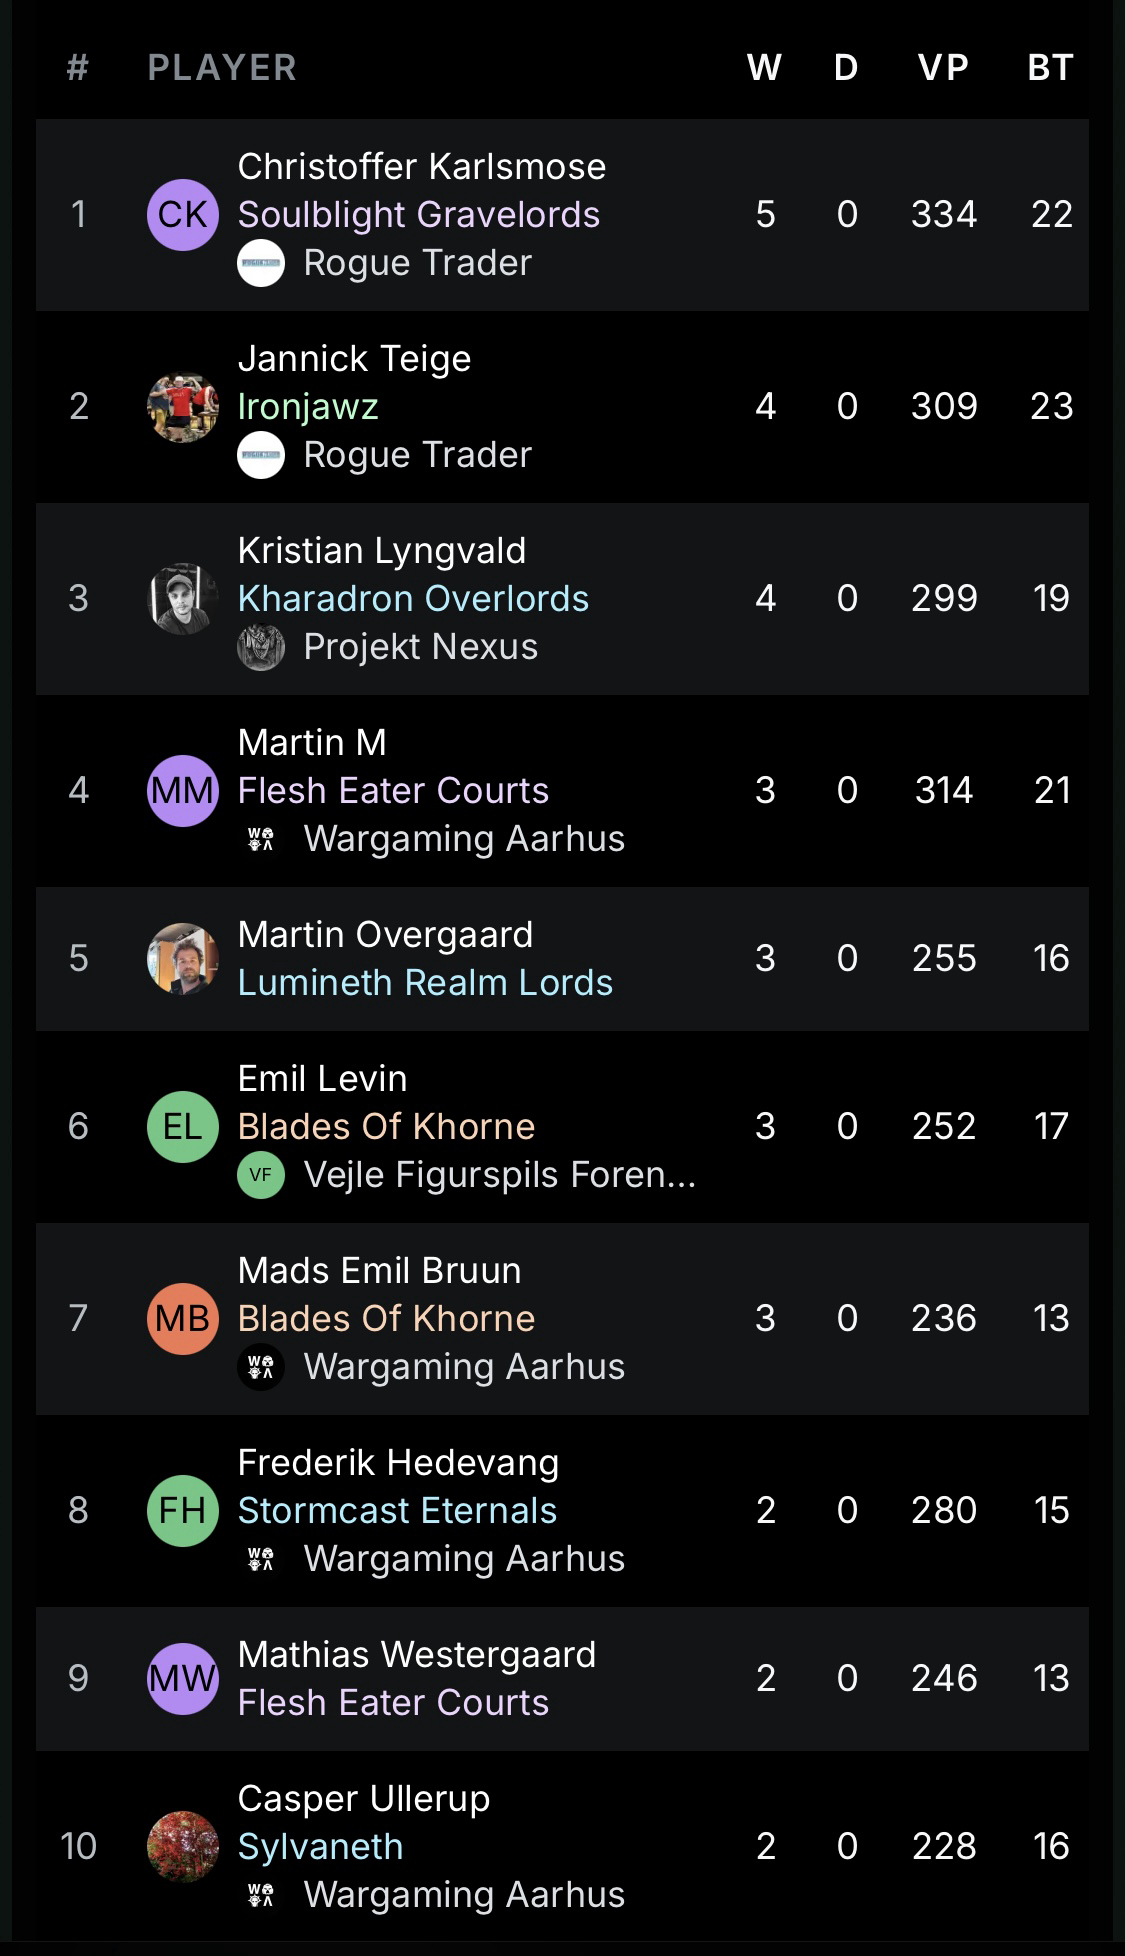The height and width of the screenshot is (1956, 1125).
Task: Open Jannick Teige's profile photo
Action: click(x=182, y=406)
